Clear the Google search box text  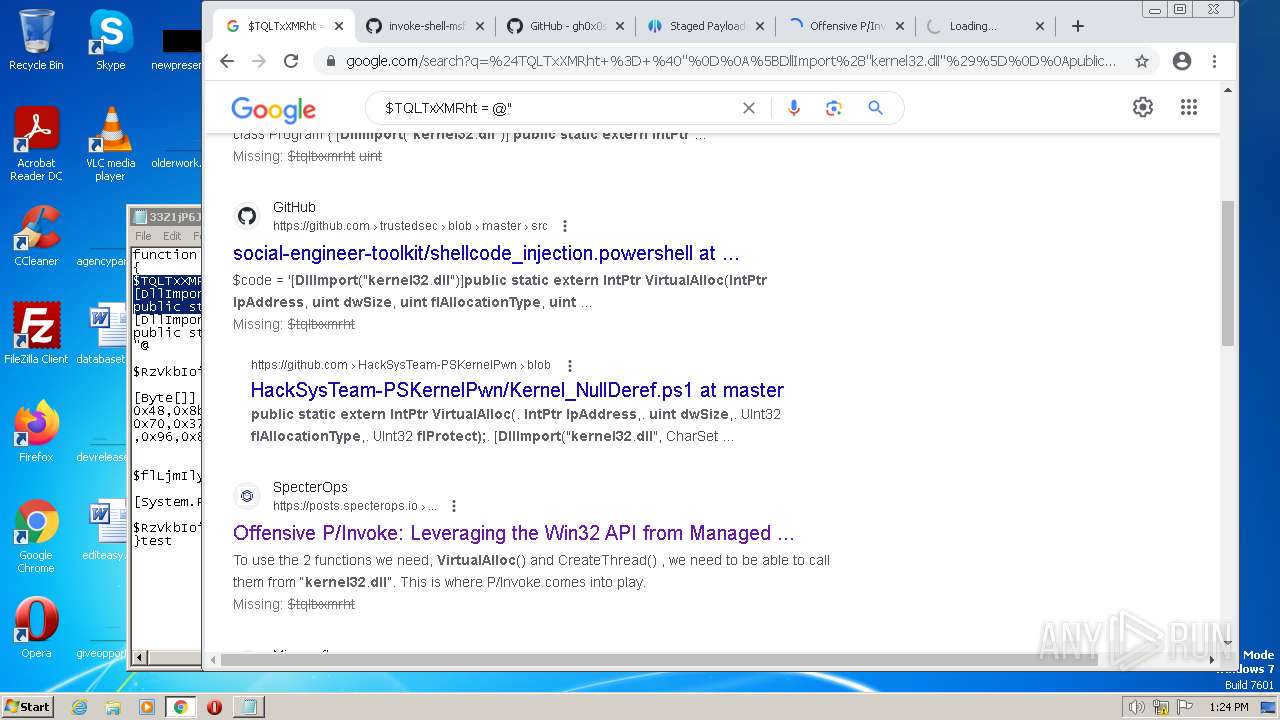748,108
